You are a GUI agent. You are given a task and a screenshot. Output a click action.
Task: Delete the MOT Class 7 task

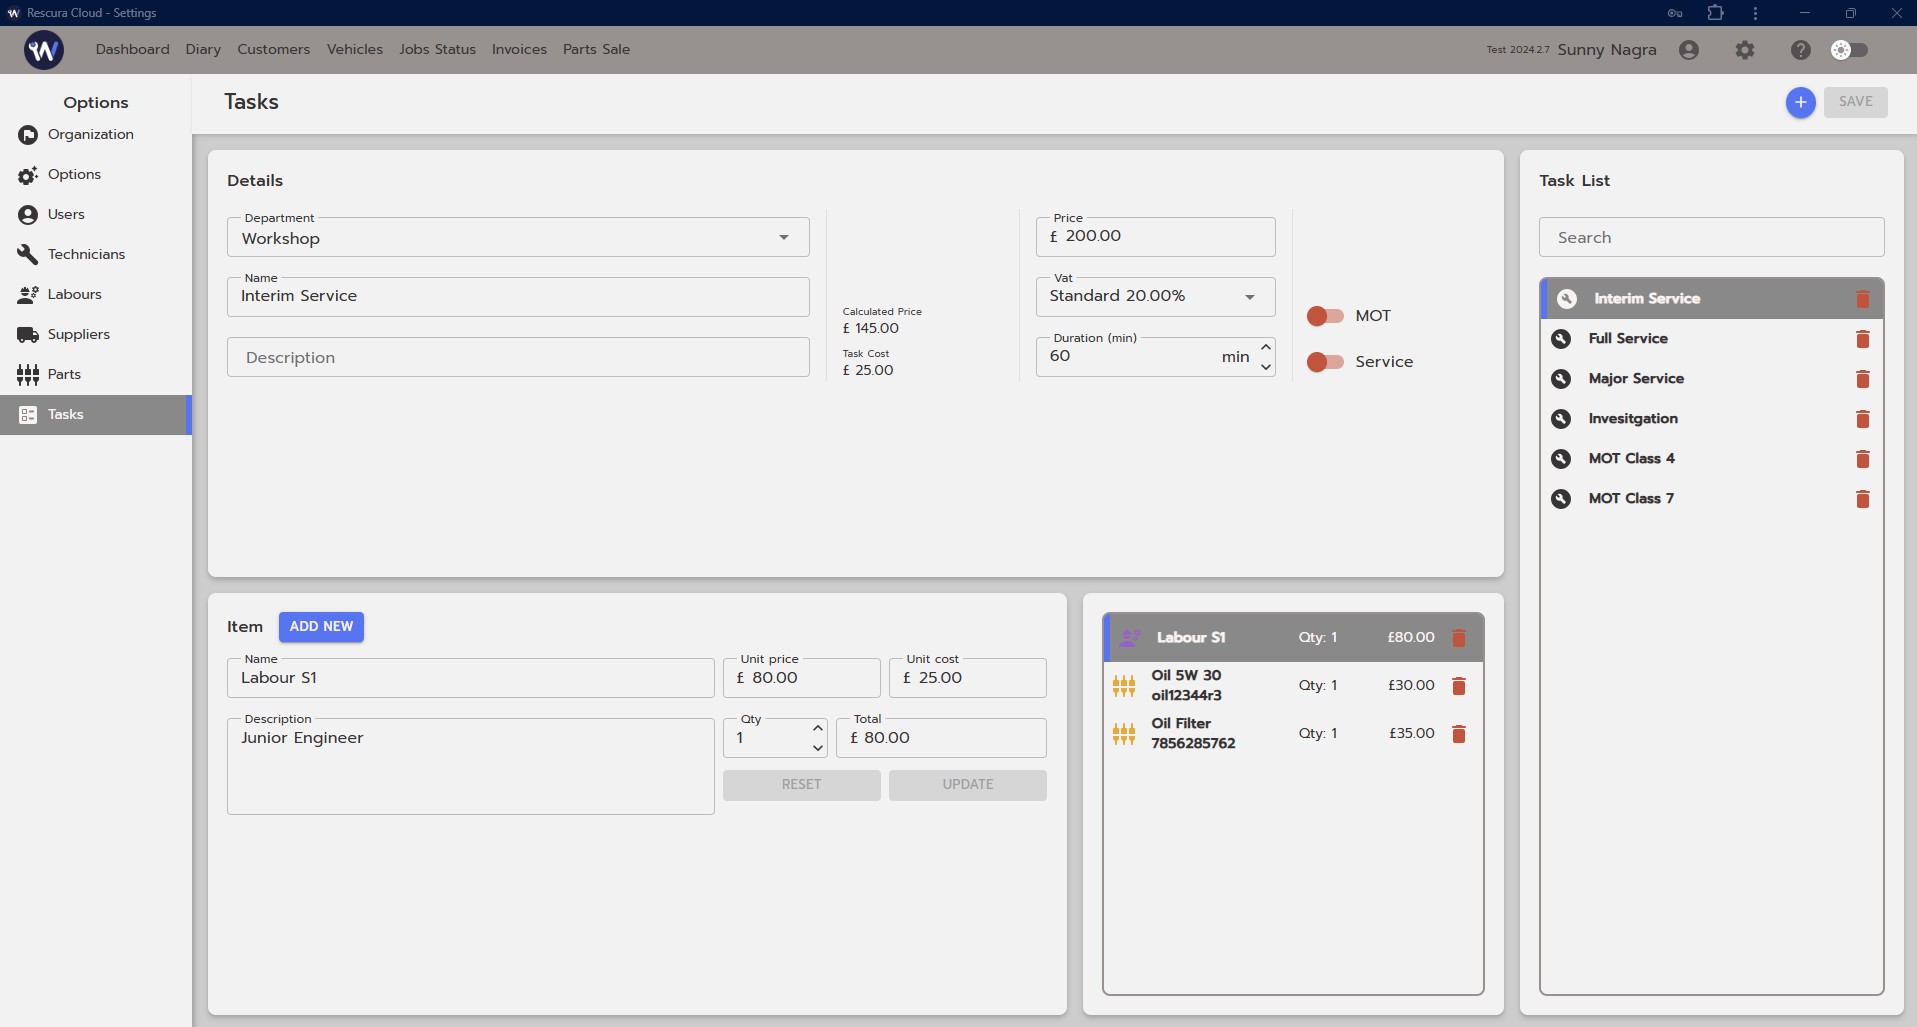(1863, 499)
